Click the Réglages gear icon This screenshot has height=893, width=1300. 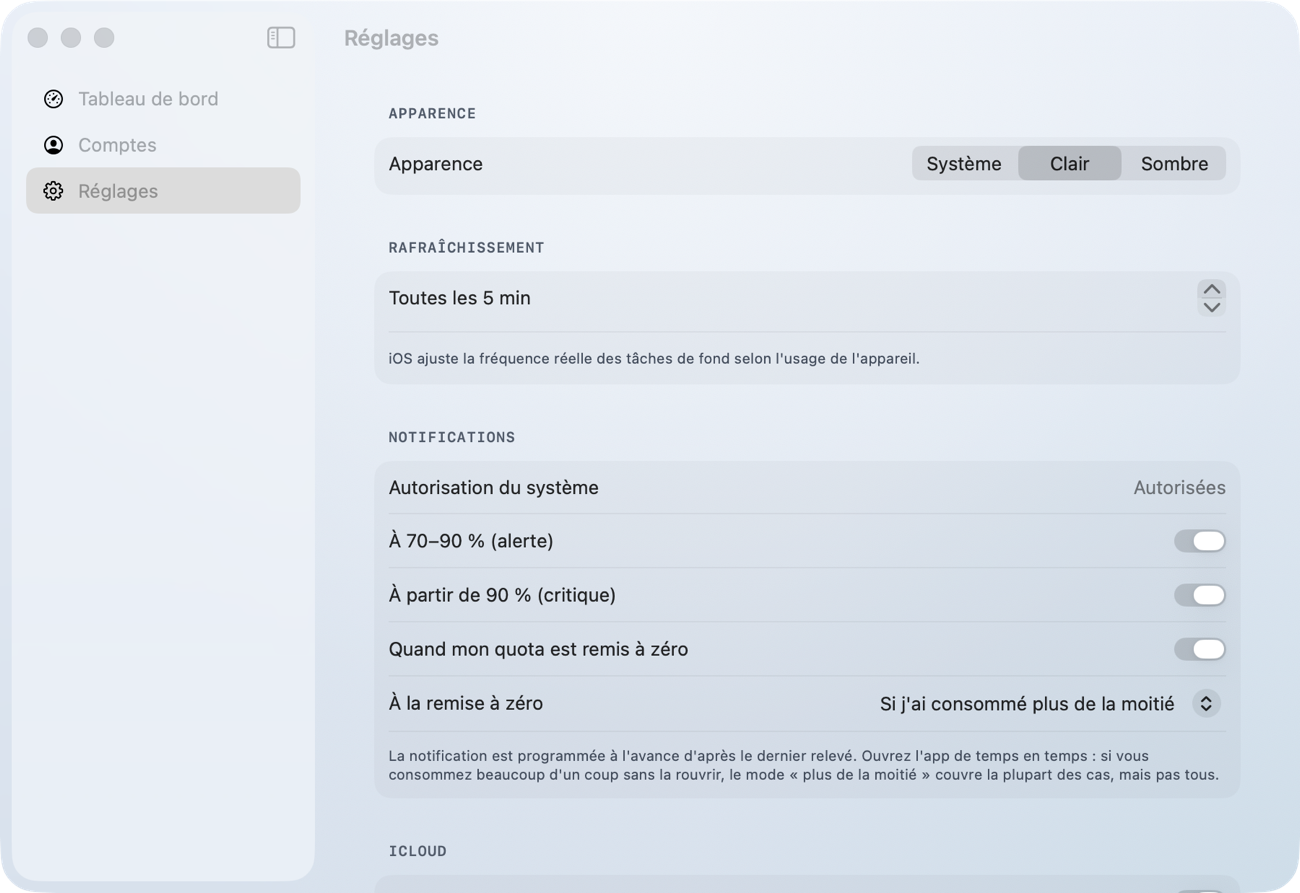click(54, 191)
